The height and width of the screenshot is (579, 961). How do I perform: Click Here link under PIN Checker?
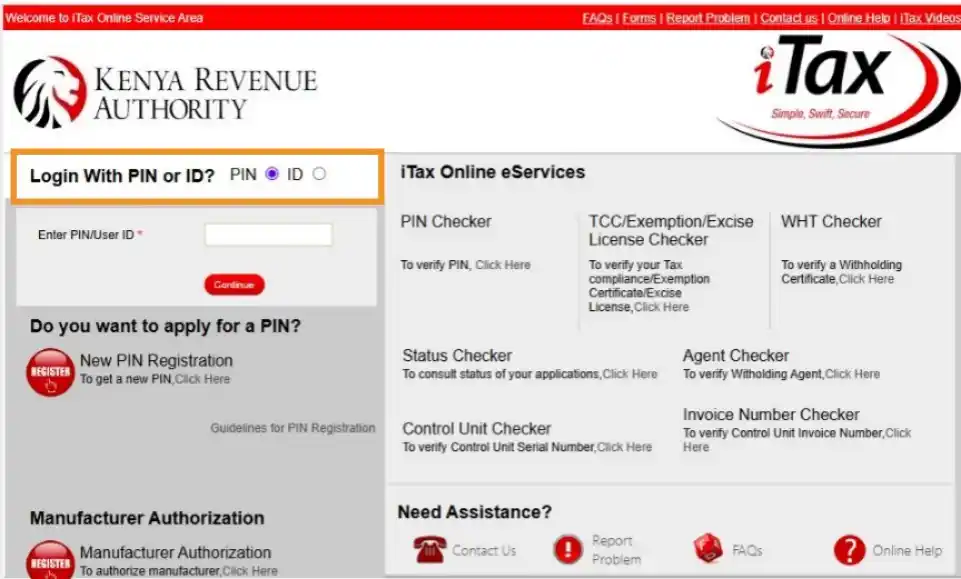coord(503,265)
